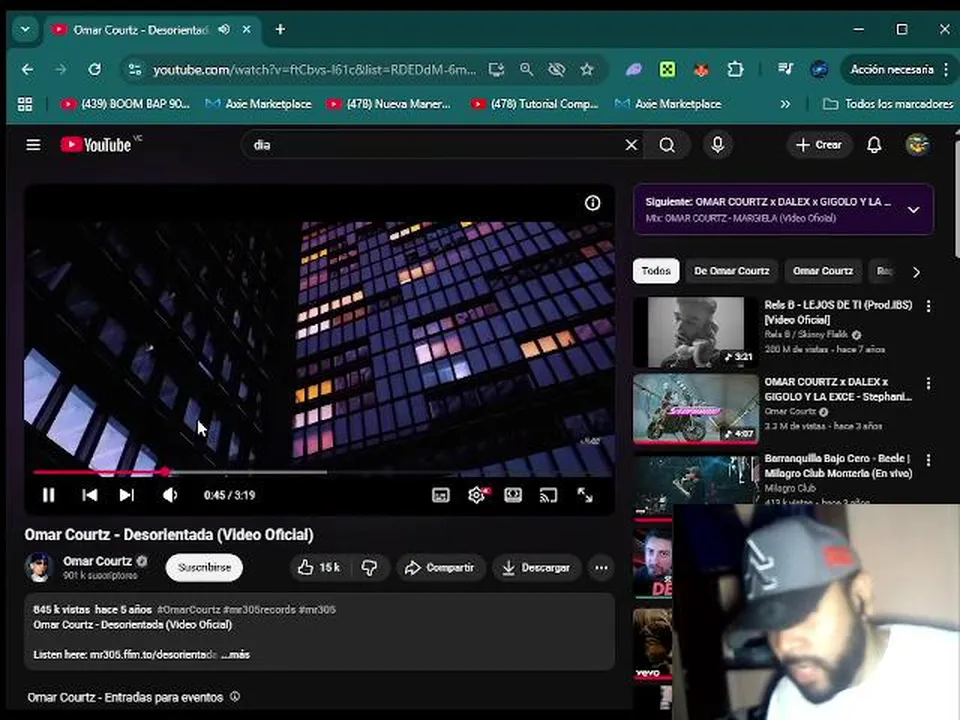This screenshot has height=720, width=960.
Task: Go to YouTube home via logo
Action: (96, 145)
